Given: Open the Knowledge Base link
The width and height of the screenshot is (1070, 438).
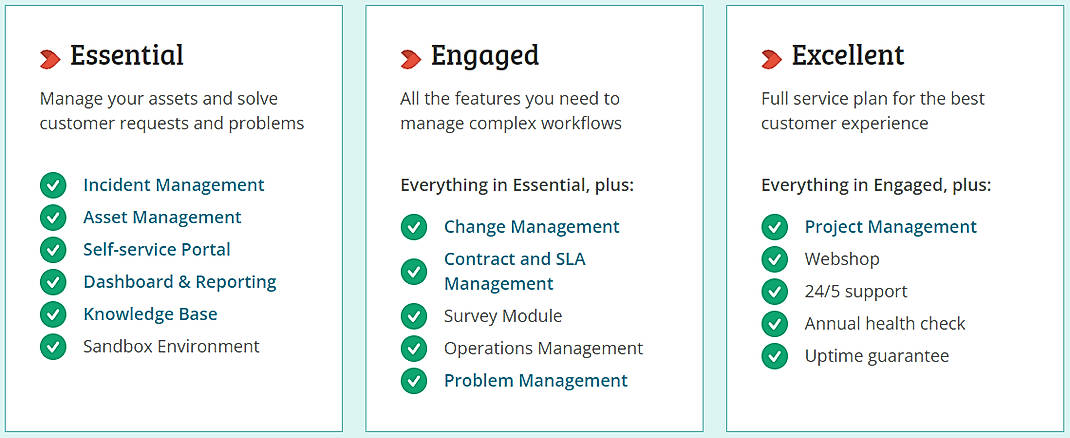Looking at the screenshot, I should click(150, 314).
